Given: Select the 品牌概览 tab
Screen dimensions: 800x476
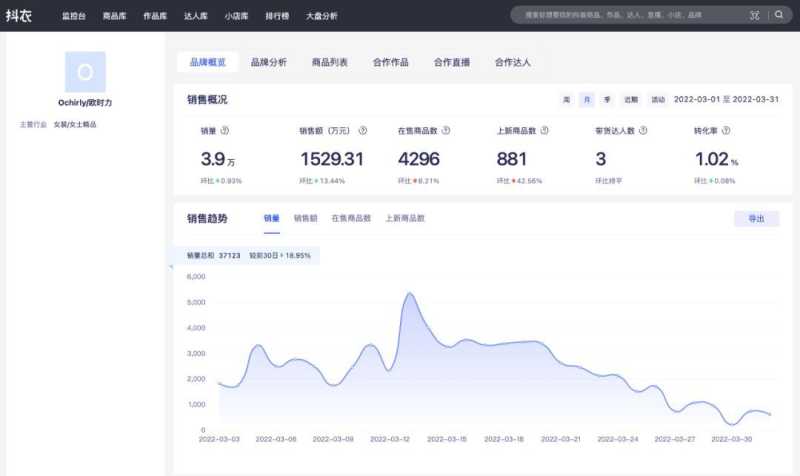Looking at the screenshot, I should (x=208, y=62).
